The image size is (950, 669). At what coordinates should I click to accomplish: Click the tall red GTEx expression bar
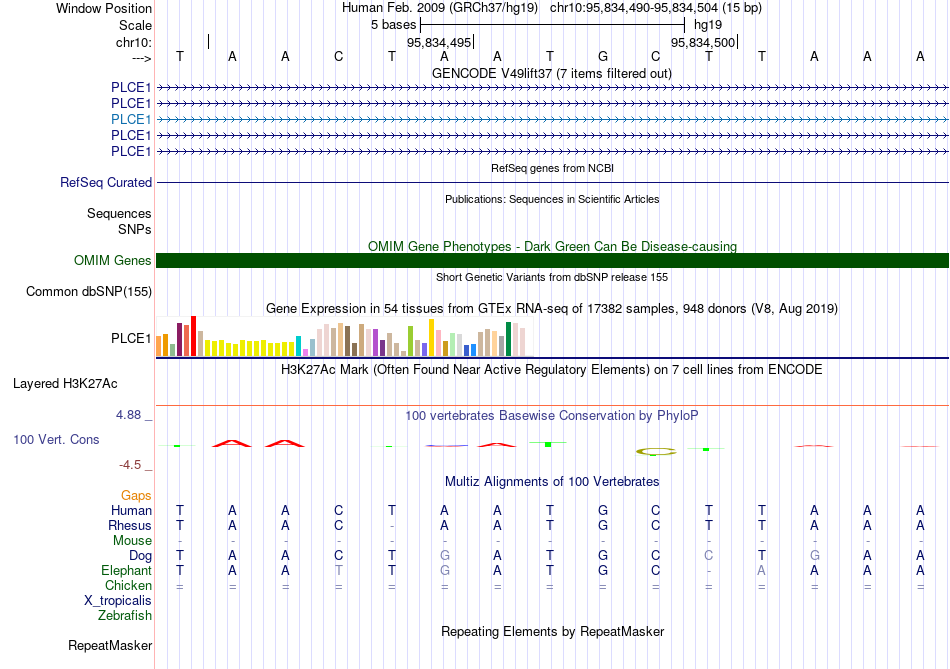(193, 336)
